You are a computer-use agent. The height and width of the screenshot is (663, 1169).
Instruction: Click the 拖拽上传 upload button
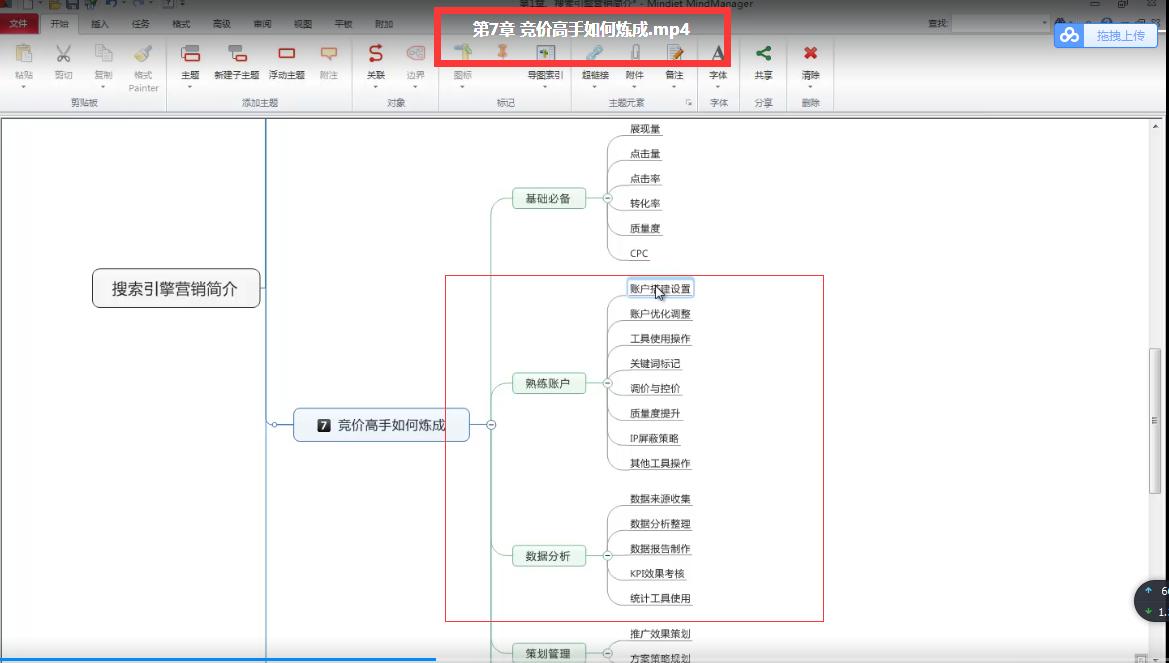pyautogui.click(x=1106, y=35)
